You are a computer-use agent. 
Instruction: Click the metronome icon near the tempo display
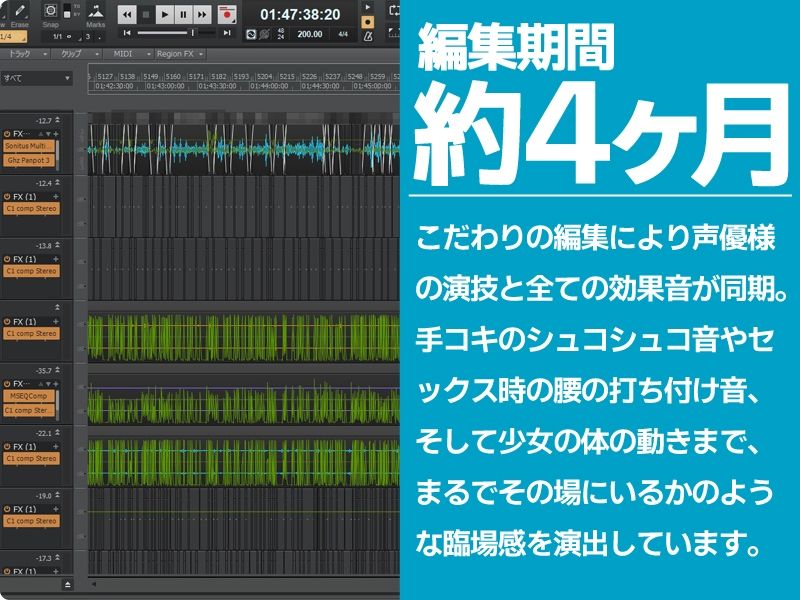click(x=369, y=36)
